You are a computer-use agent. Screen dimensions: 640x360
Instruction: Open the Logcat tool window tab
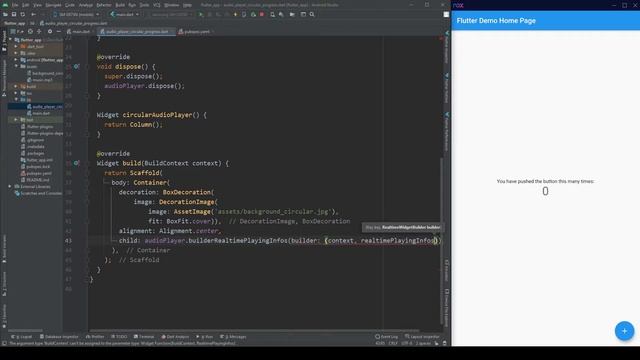point(21,337)
